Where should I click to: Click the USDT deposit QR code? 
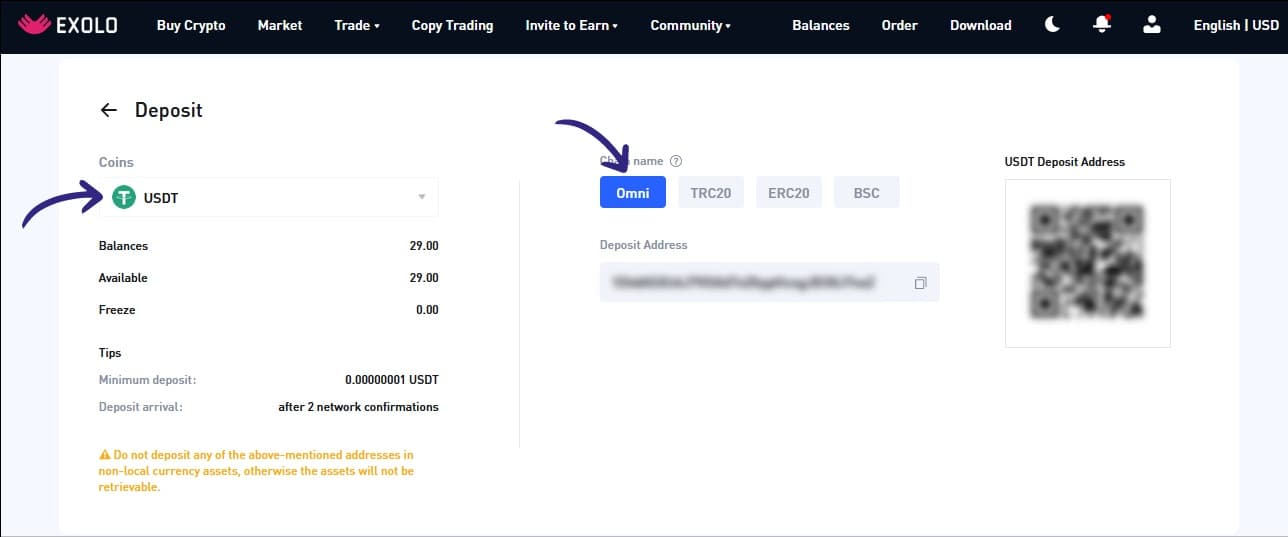[1088, 263]
